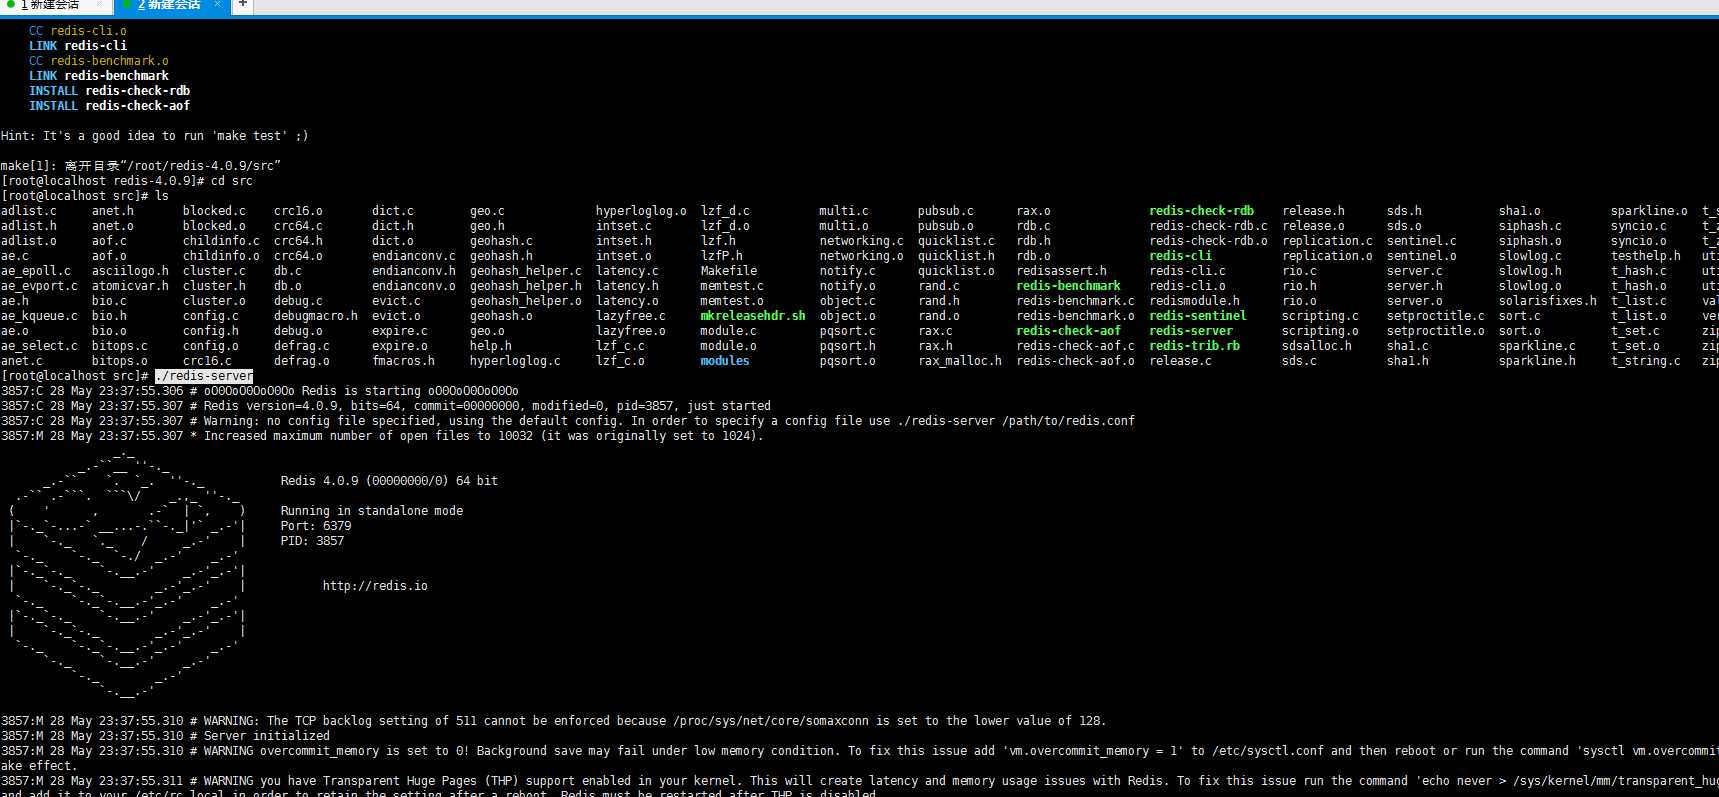Click the childinfo.c file name
Image resolution: width=1719 pixels, height=797 pixels.
pos(220,241)
